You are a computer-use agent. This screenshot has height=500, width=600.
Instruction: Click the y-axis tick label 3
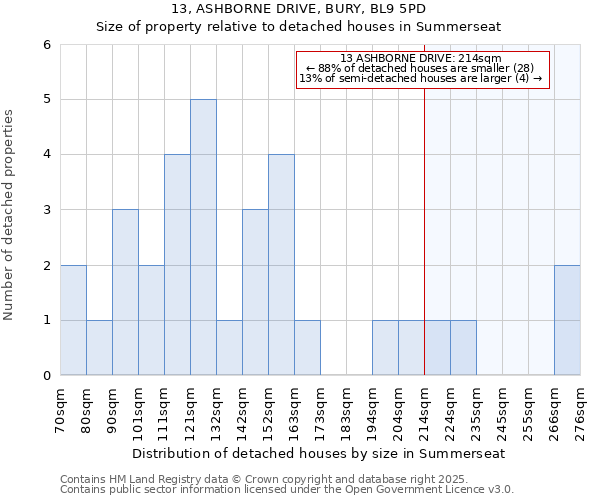coord(47,210)
